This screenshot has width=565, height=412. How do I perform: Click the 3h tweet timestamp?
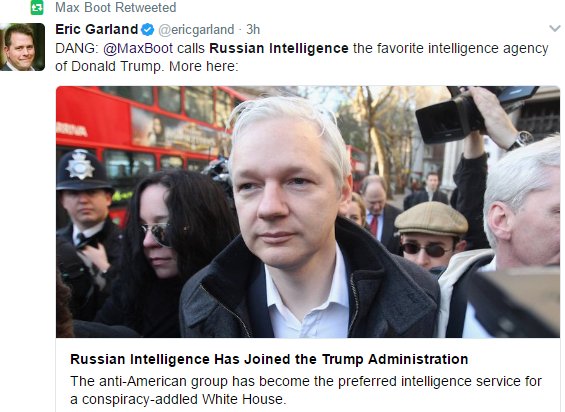(253, 30)
